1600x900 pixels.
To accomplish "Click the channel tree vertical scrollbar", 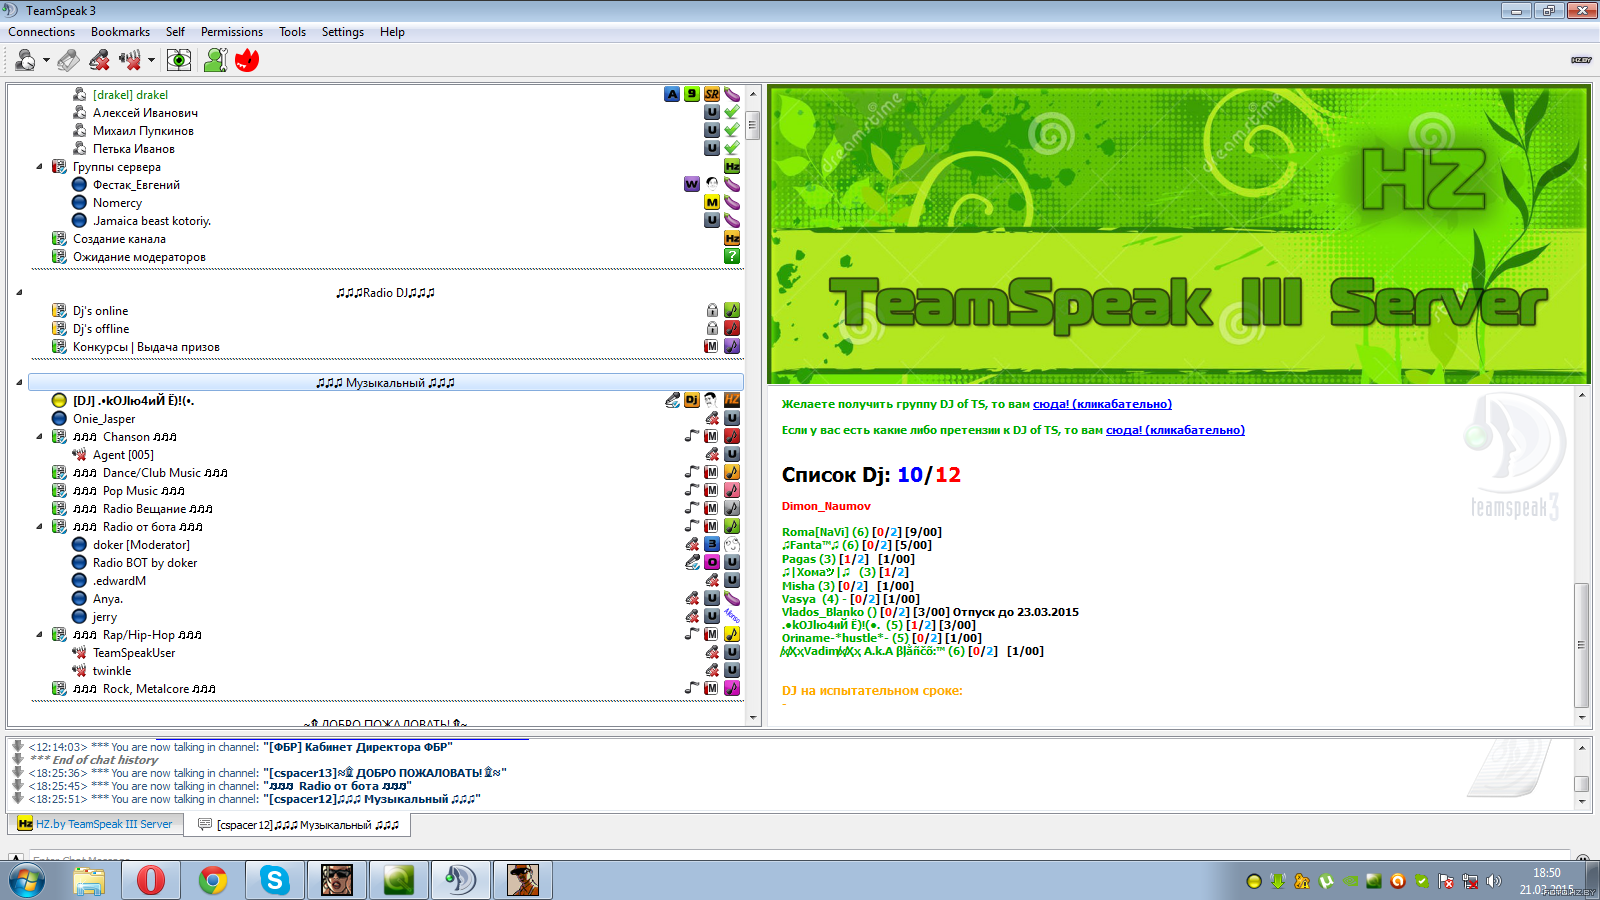I will (753, 404).
